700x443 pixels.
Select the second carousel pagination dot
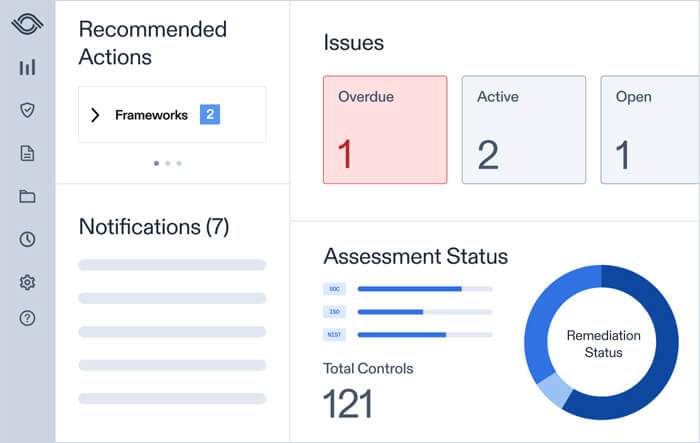click(167, 162)
